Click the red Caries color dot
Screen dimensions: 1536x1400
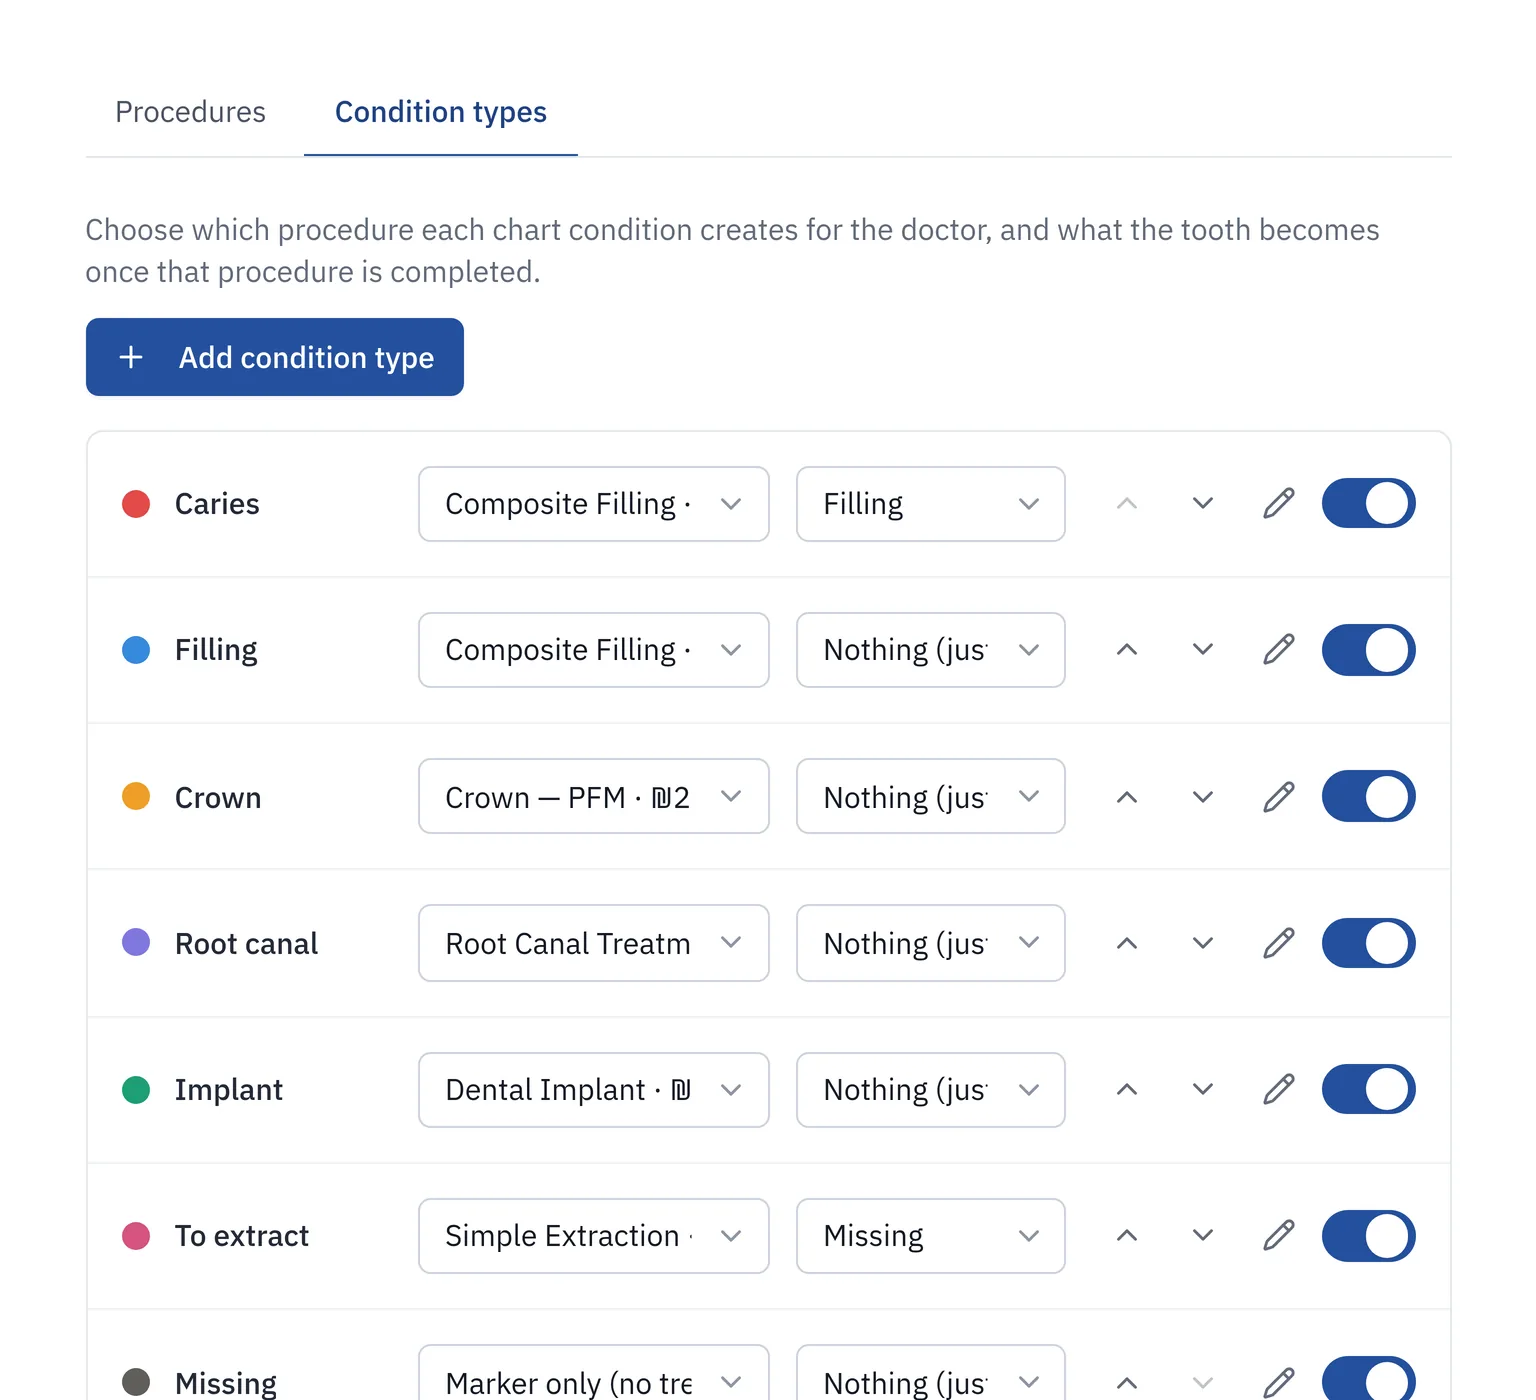[x=136, y=504]
